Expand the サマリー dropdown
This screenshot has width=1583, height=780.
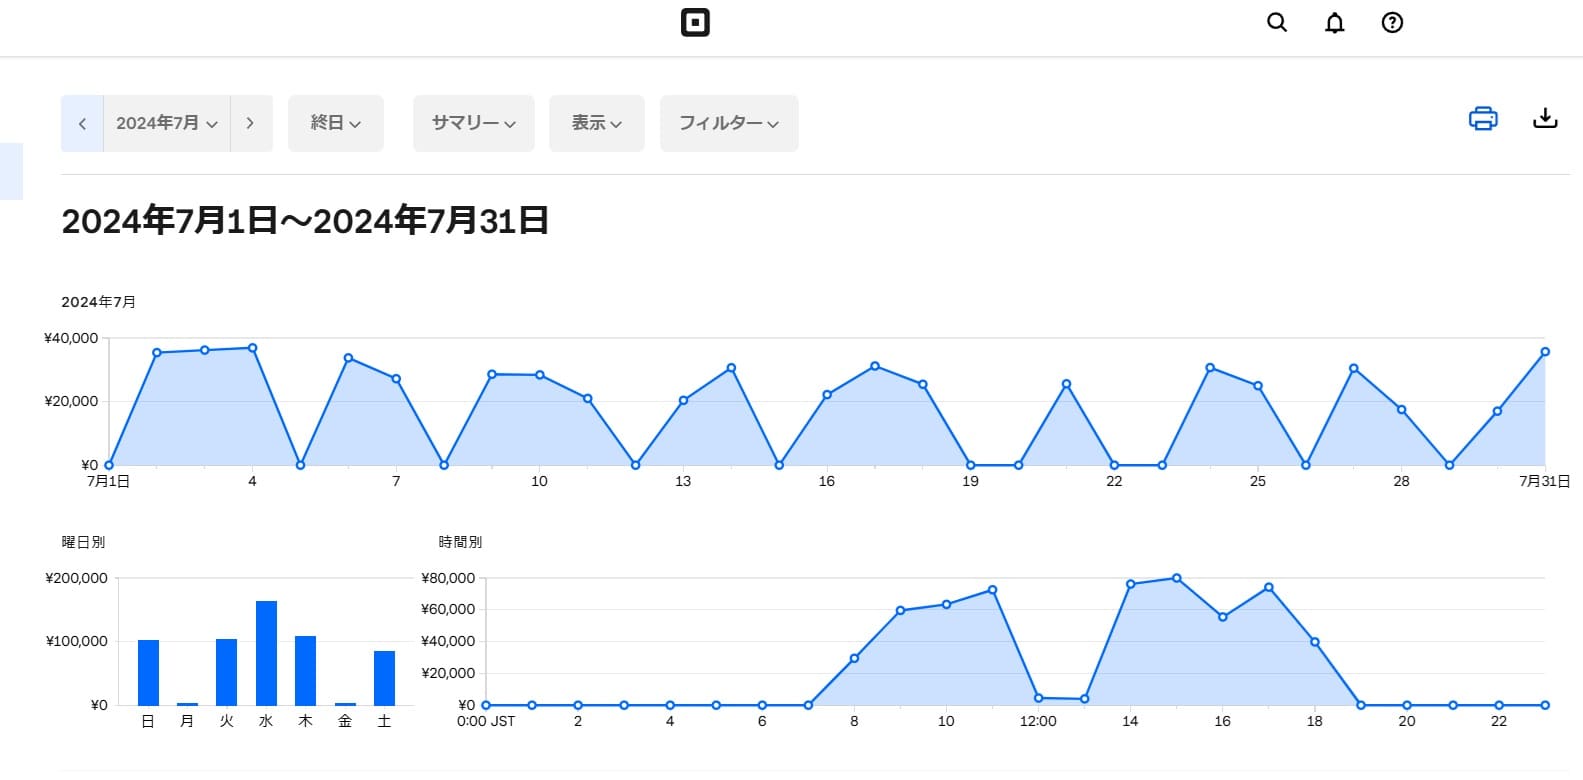(474, 123)
